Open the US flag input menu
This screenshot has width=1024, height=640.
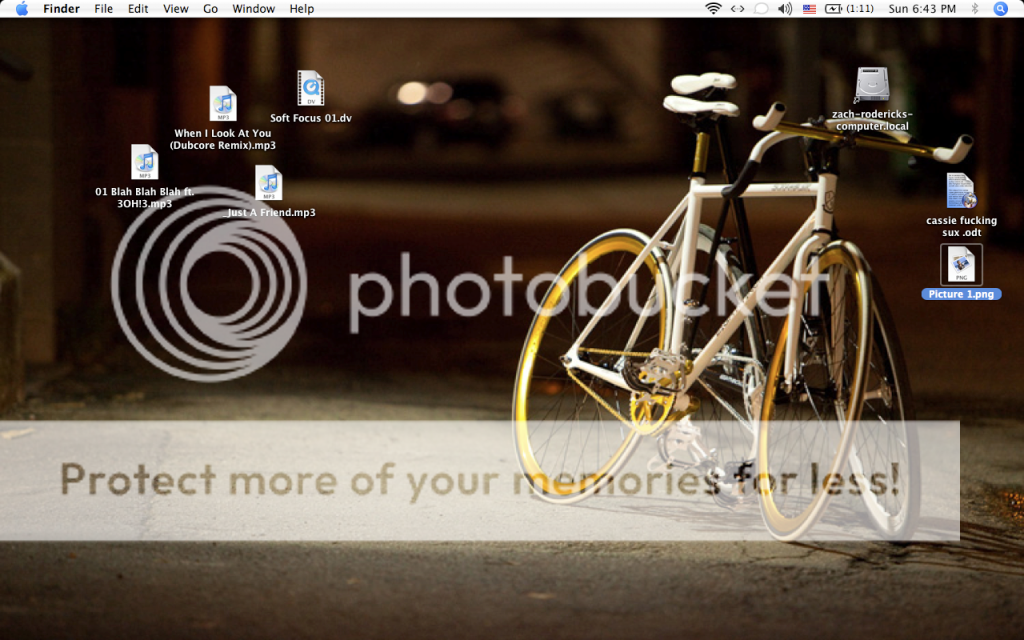tap(809, 9)
